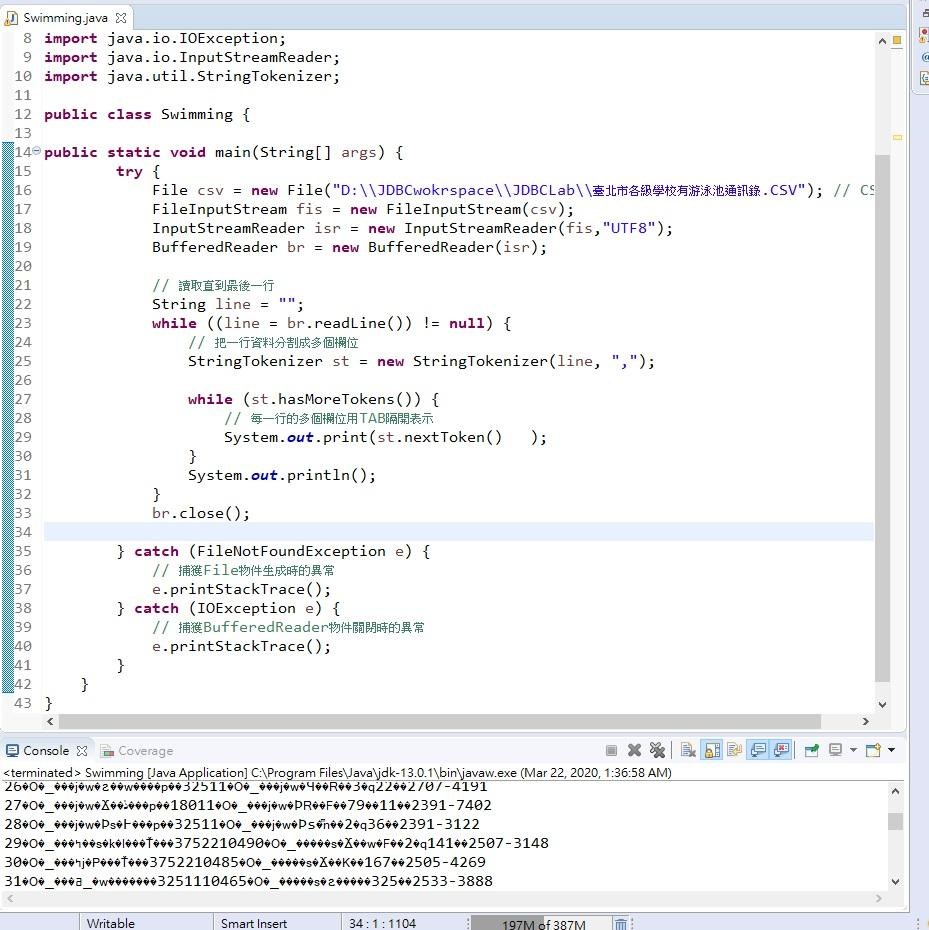Open the New Console View dropdown arrow
929x930 pixels.
890,750
